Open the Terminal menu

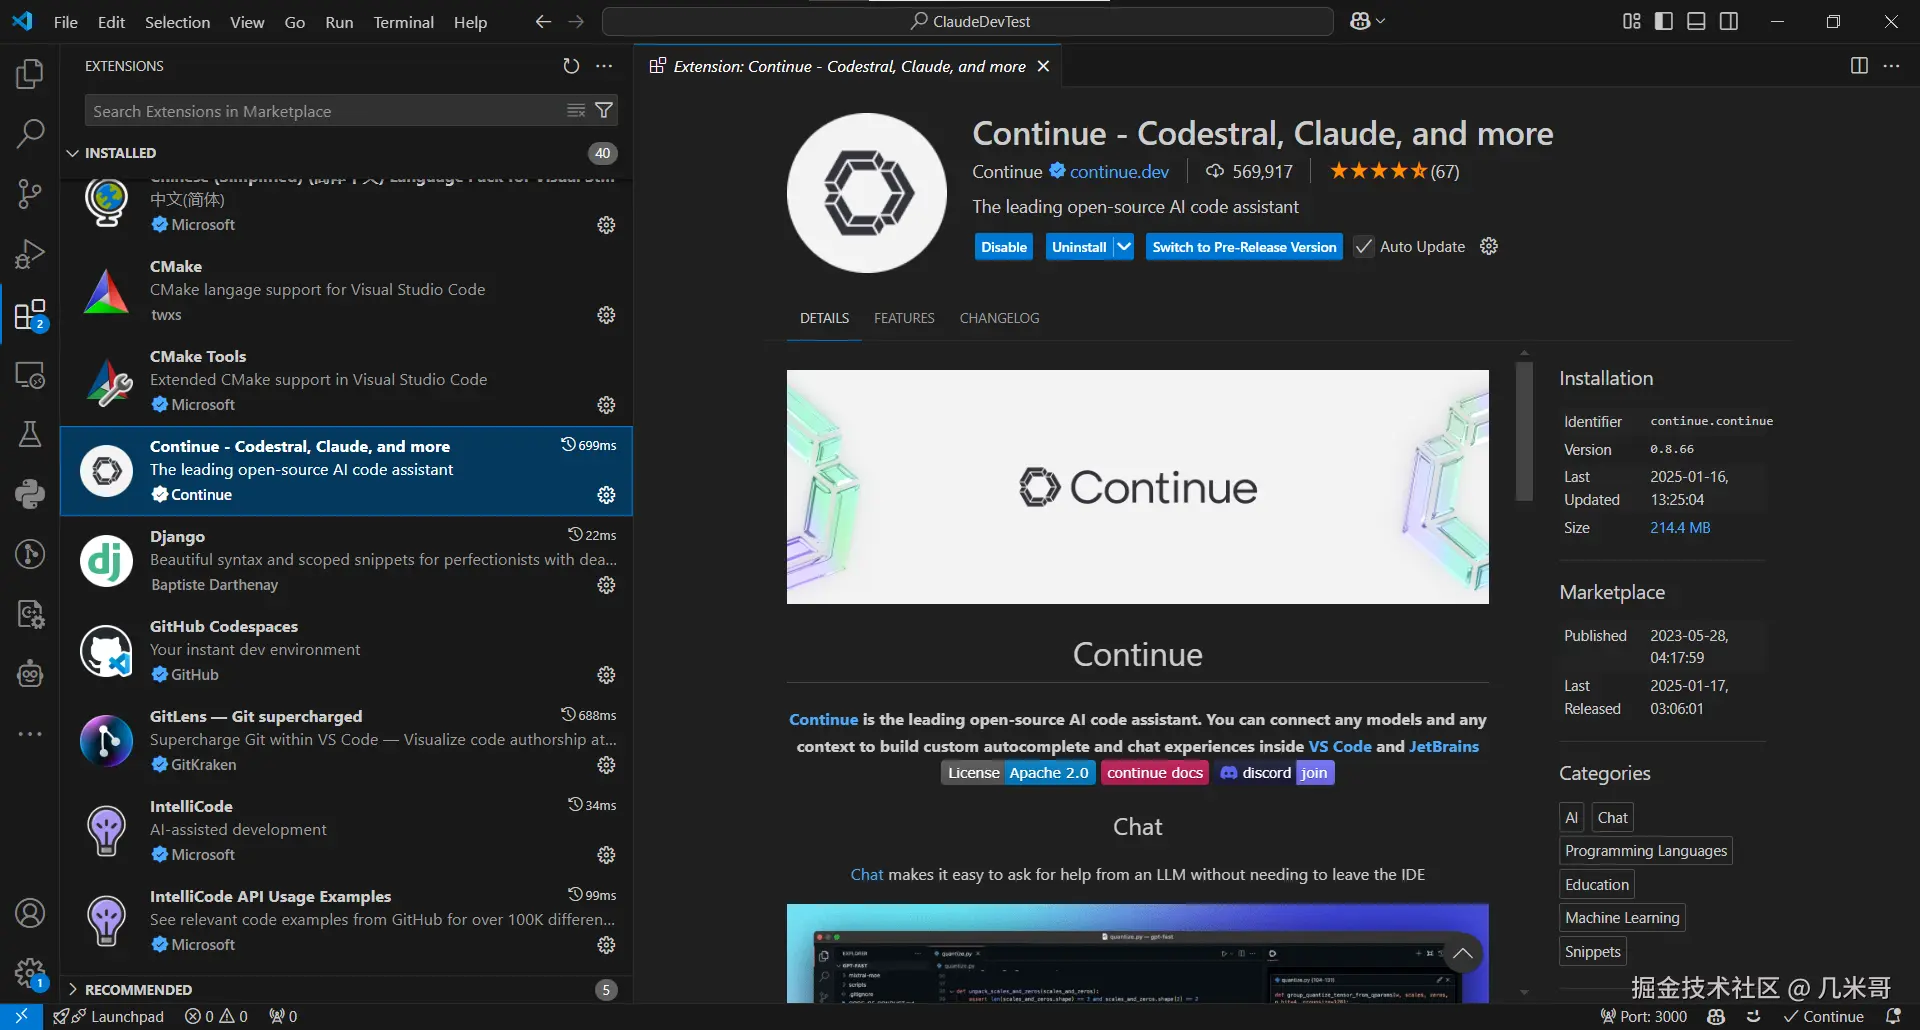coord(403,21)
